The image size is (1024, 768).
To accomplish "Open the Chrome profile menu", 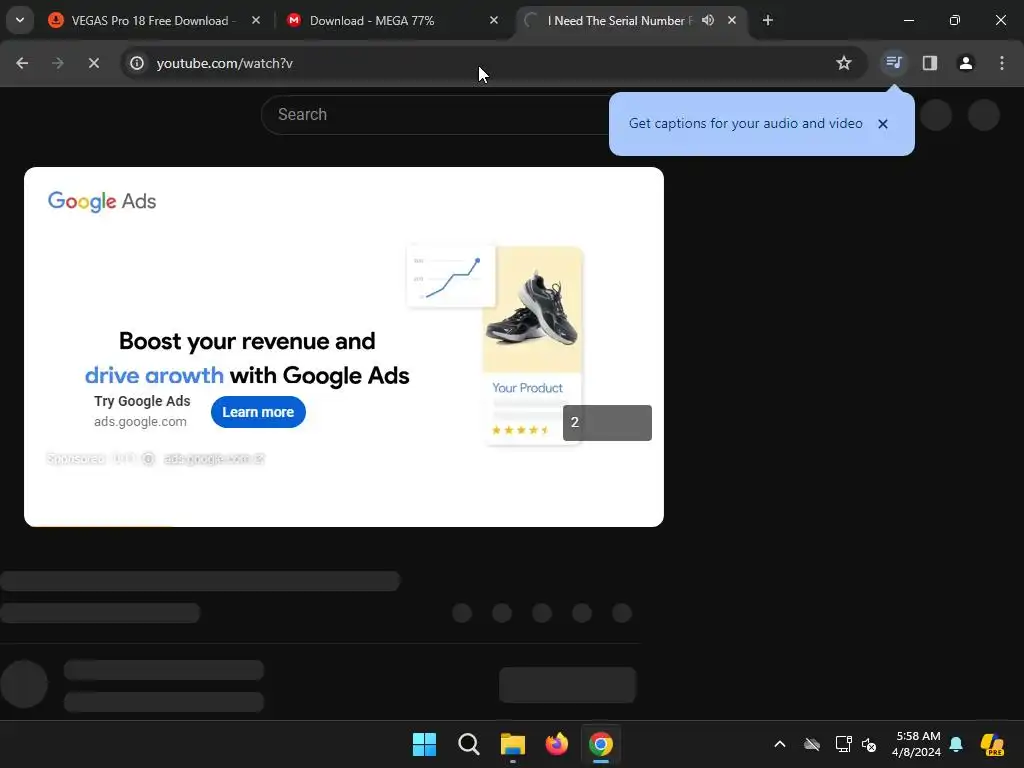I will [x=966, y=63].
